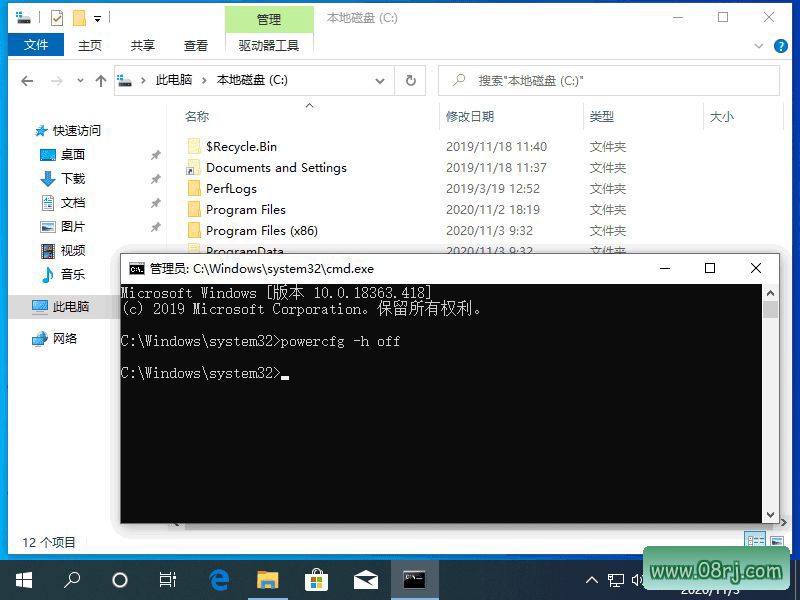Go back with the Back arrow
Screen dimensions: 800x600
(x=27, y=81)
